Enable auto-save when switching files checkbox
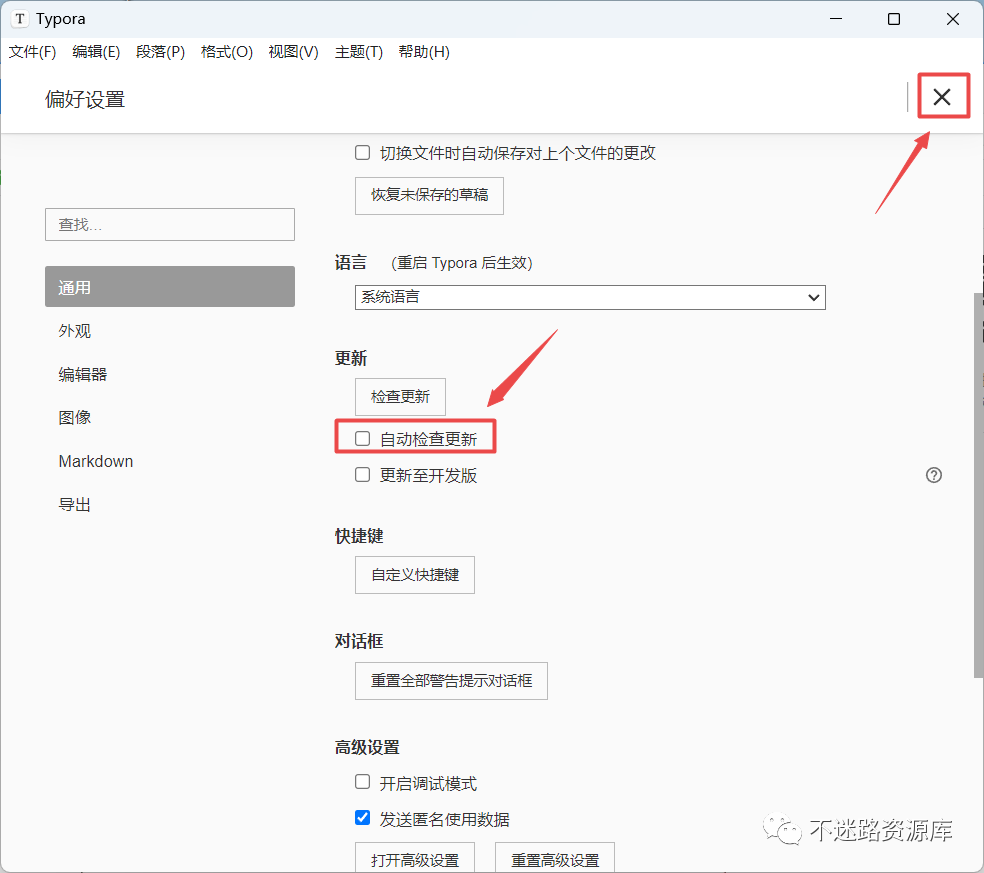The height and width of the screenshot is (873, 984). [362, 153]
